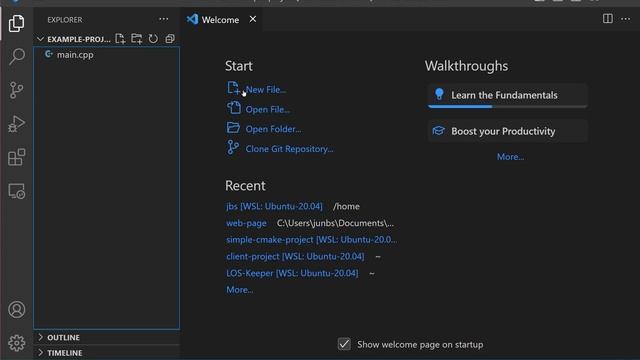Click the Start heading text
This screenshot has width=640, height=360.
[x=239, y=66]
